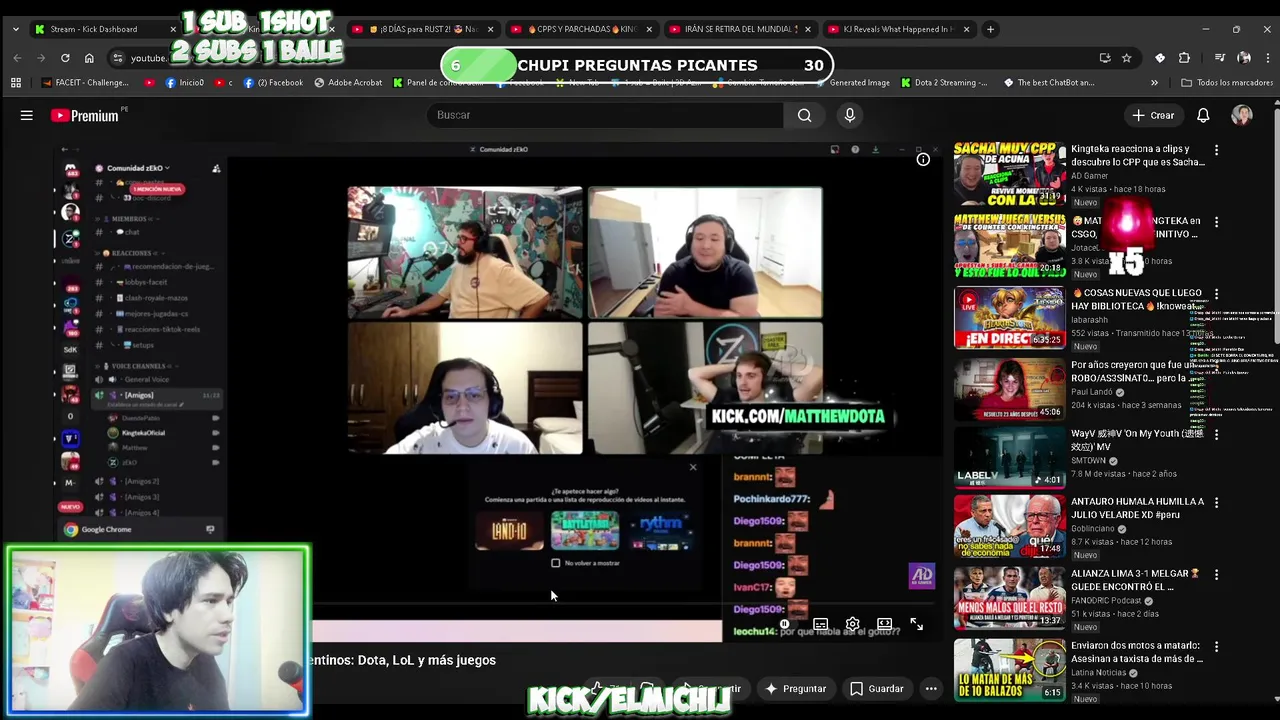Open Chrome media controls icon

(x=1220, y=58)
